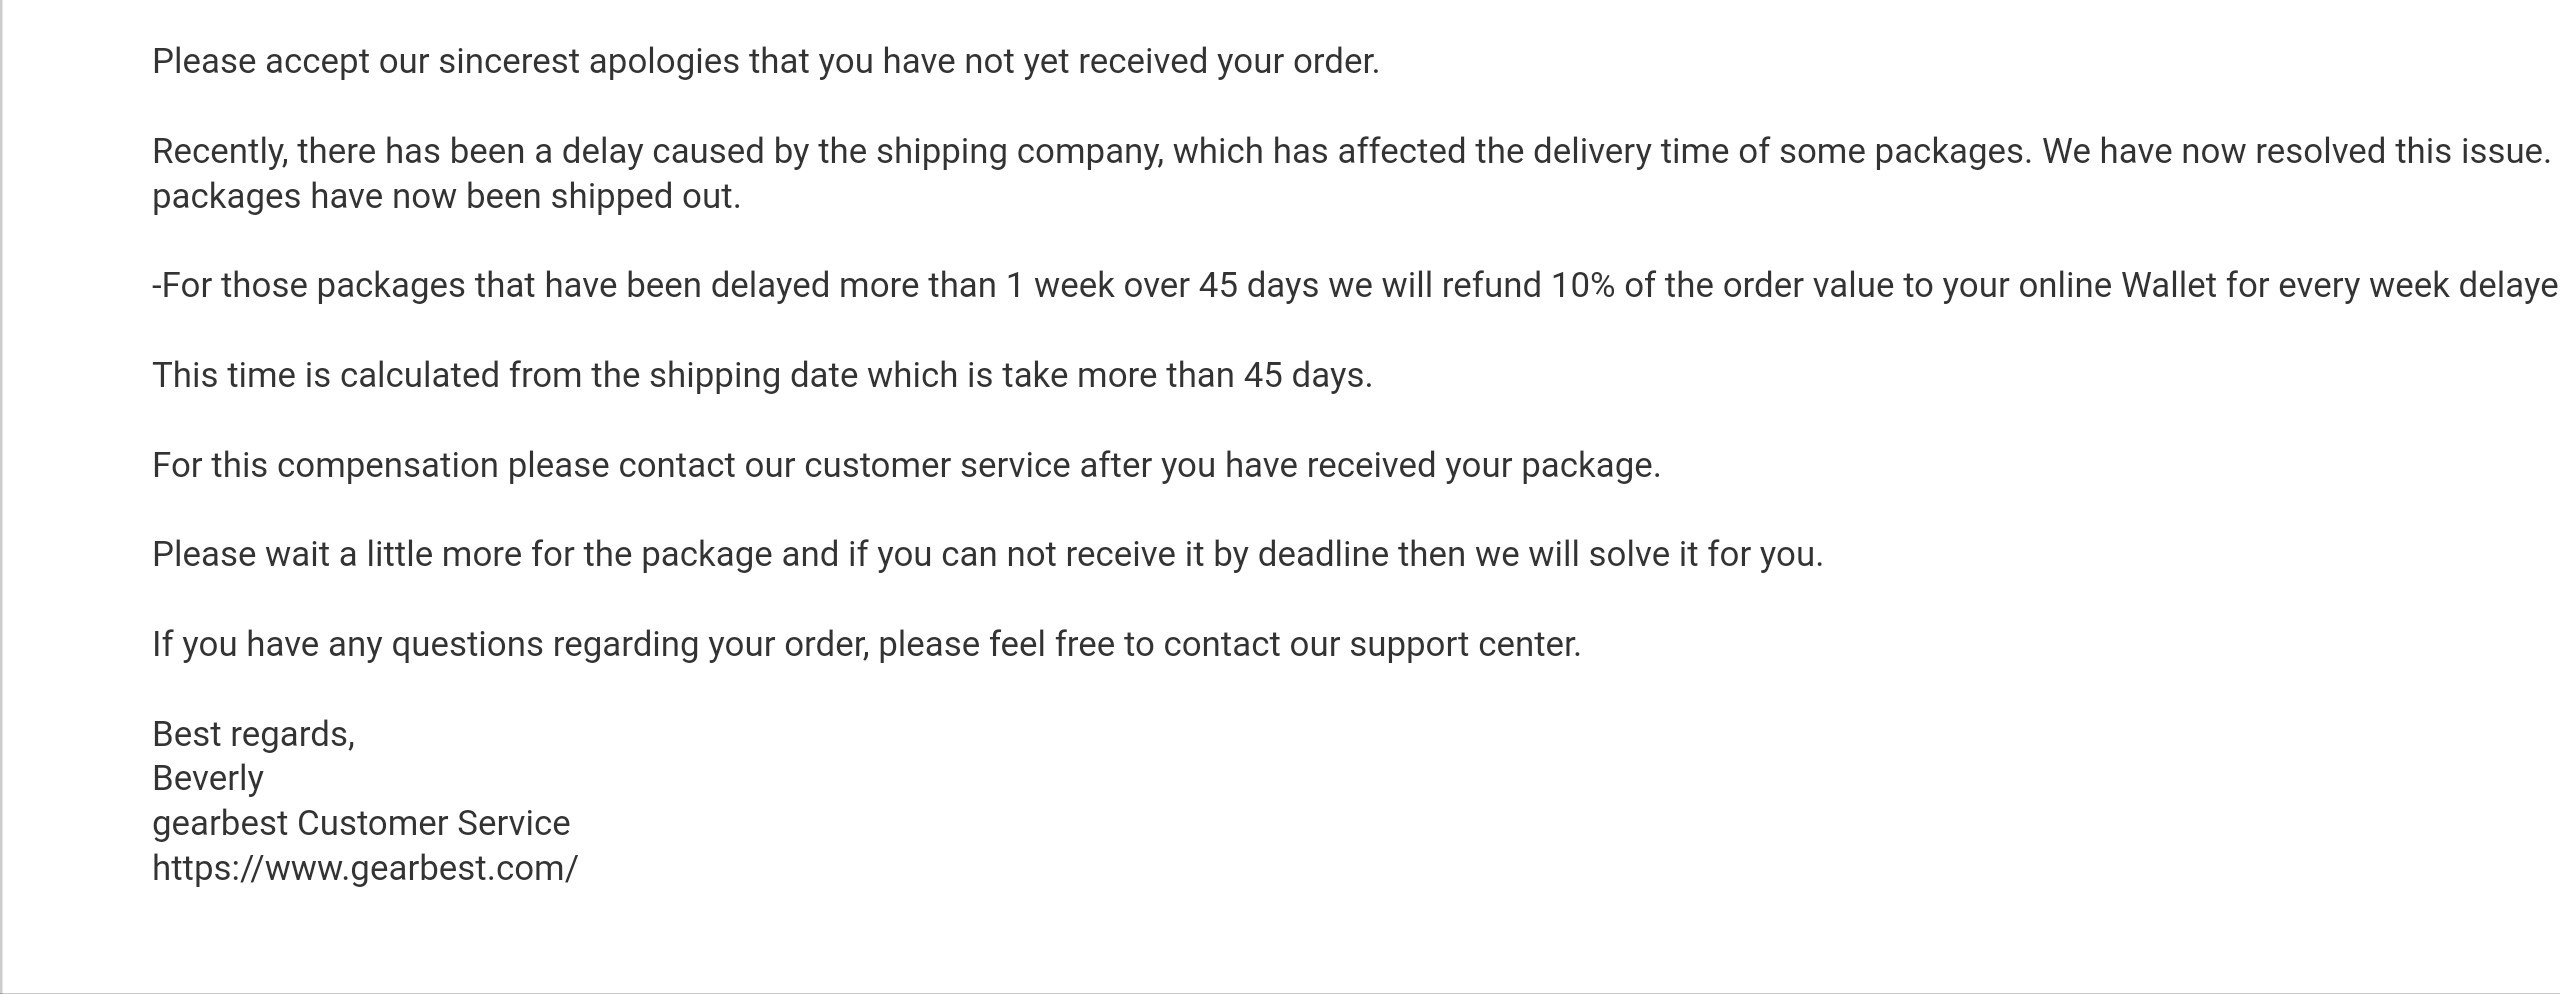Click the 'gearbest Customer Service' signature line
Image resolution: width=2560 pixels, height=994 pixels.
click(361, 824)
